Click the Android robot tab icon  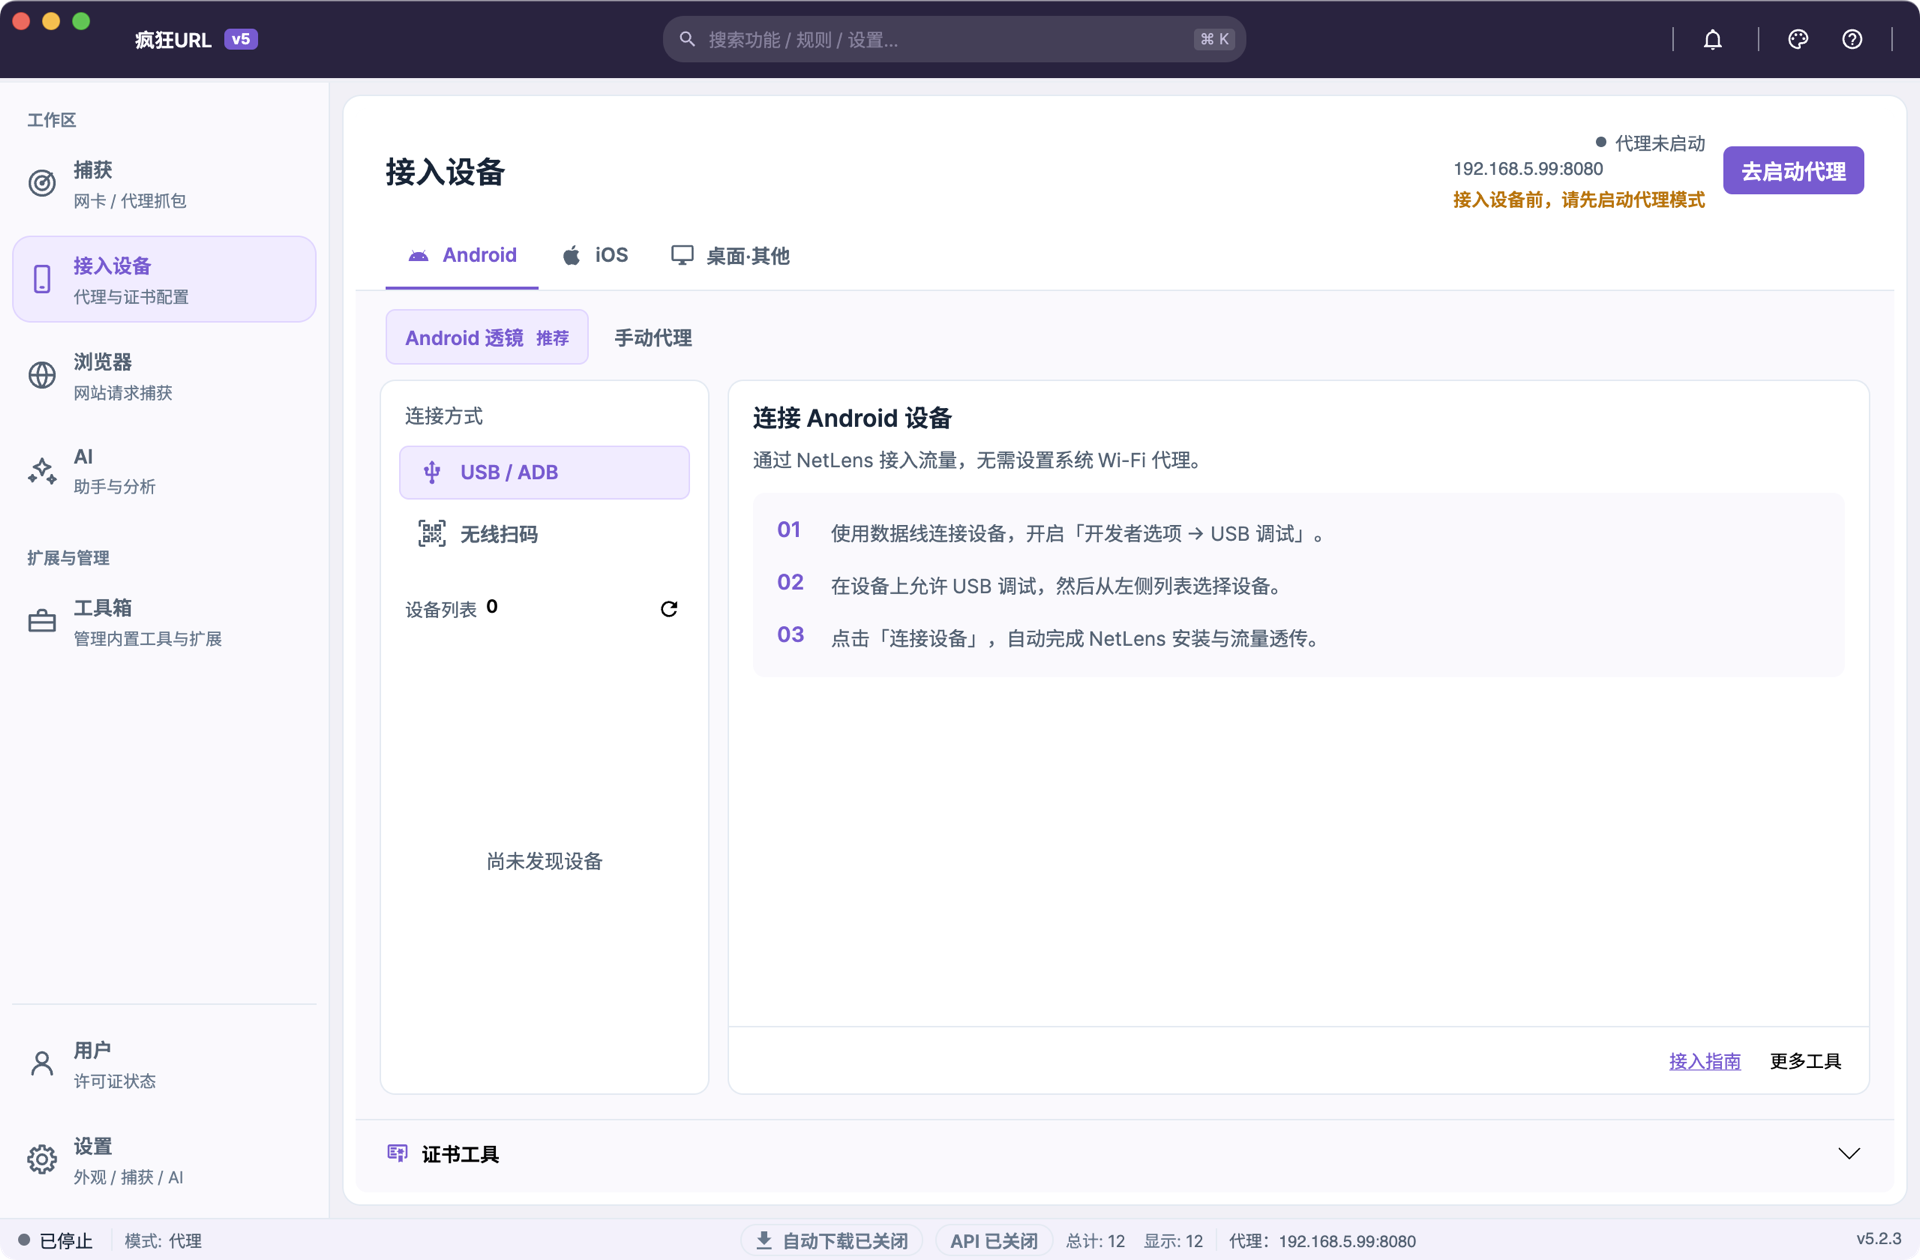[x=418, y=256]
